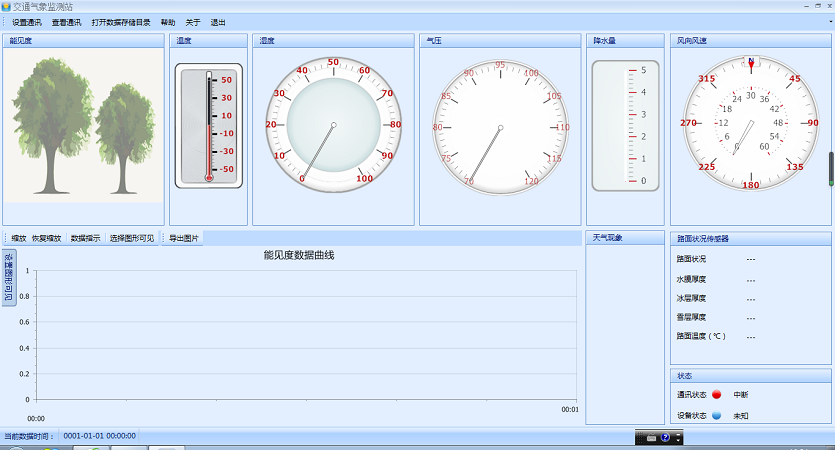Toggle the 数据指示 toolbar option
Screen dimensions: 835x450
pos(85,238)
